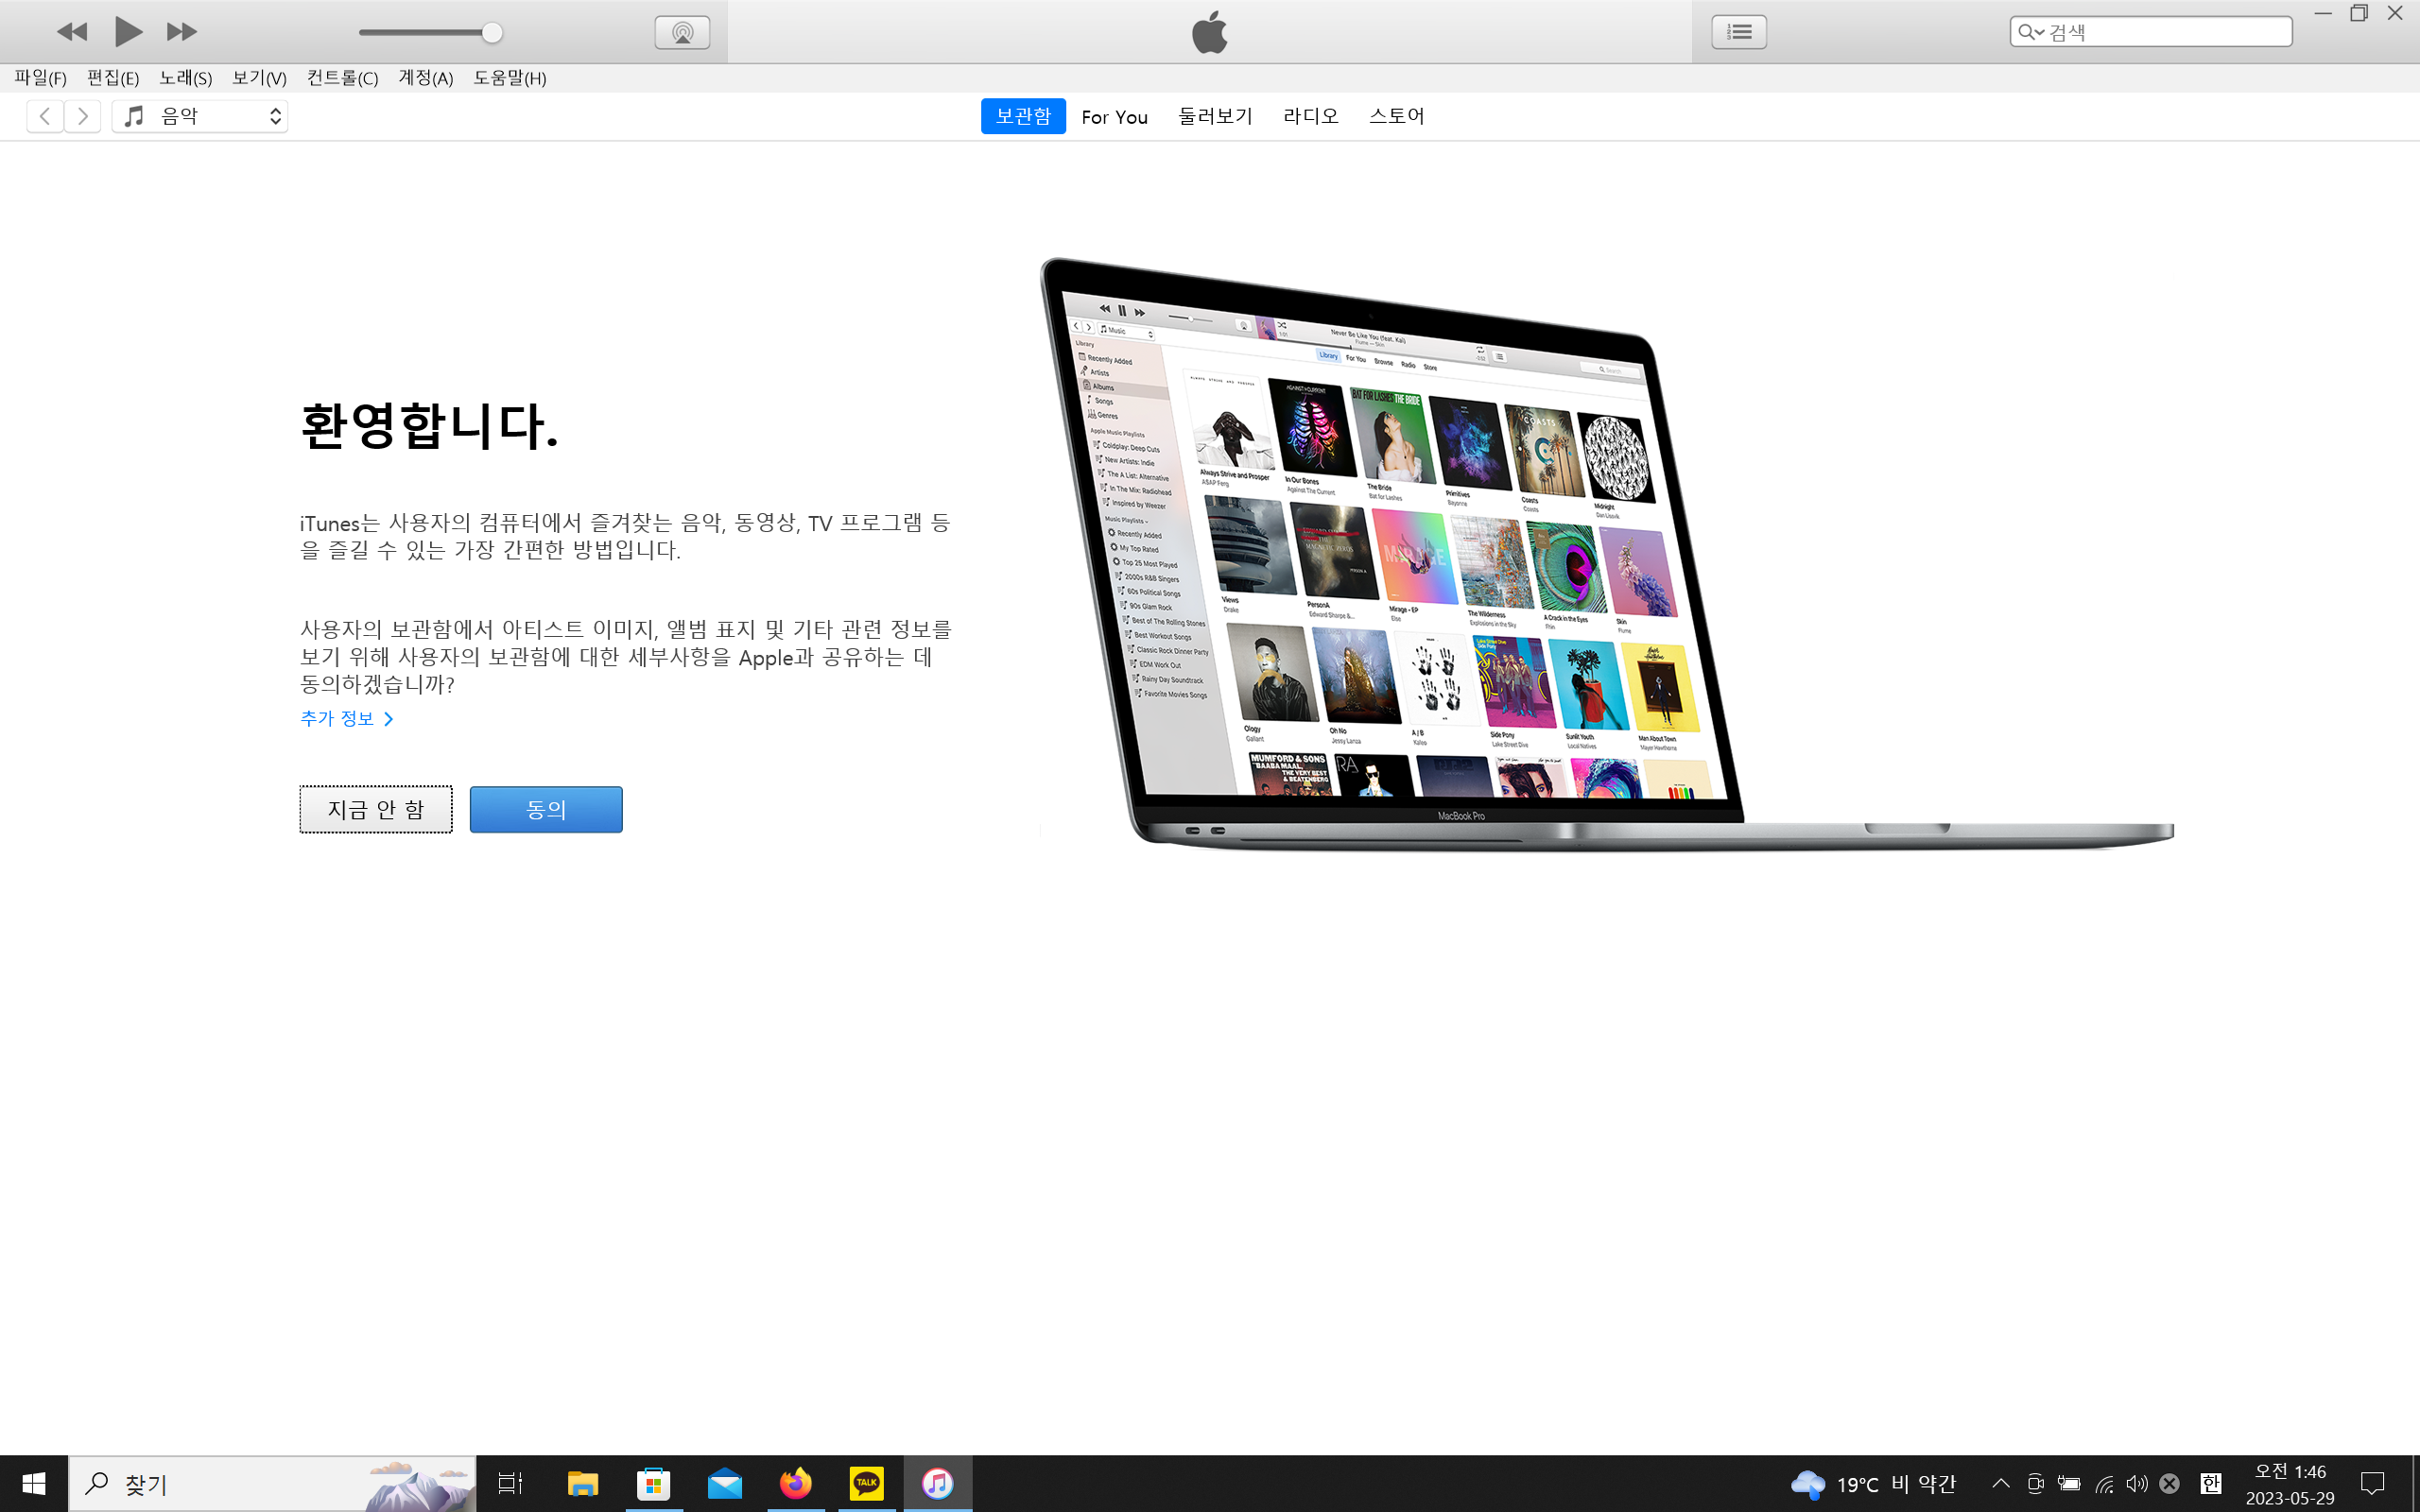Open Firefox from the taskbar
The image size is (2420, 1512).
coord(796,1483)
